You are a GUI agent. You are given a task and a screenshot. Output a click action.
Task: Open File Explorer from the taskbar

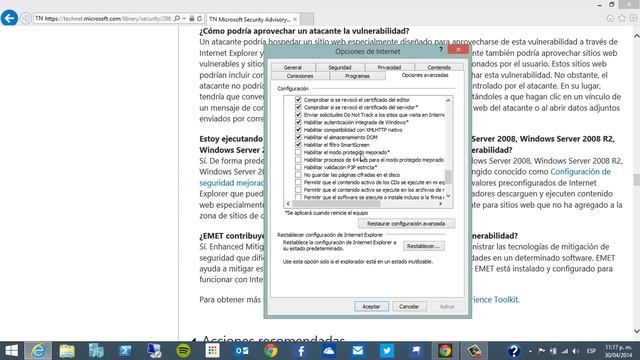(67, 351)
